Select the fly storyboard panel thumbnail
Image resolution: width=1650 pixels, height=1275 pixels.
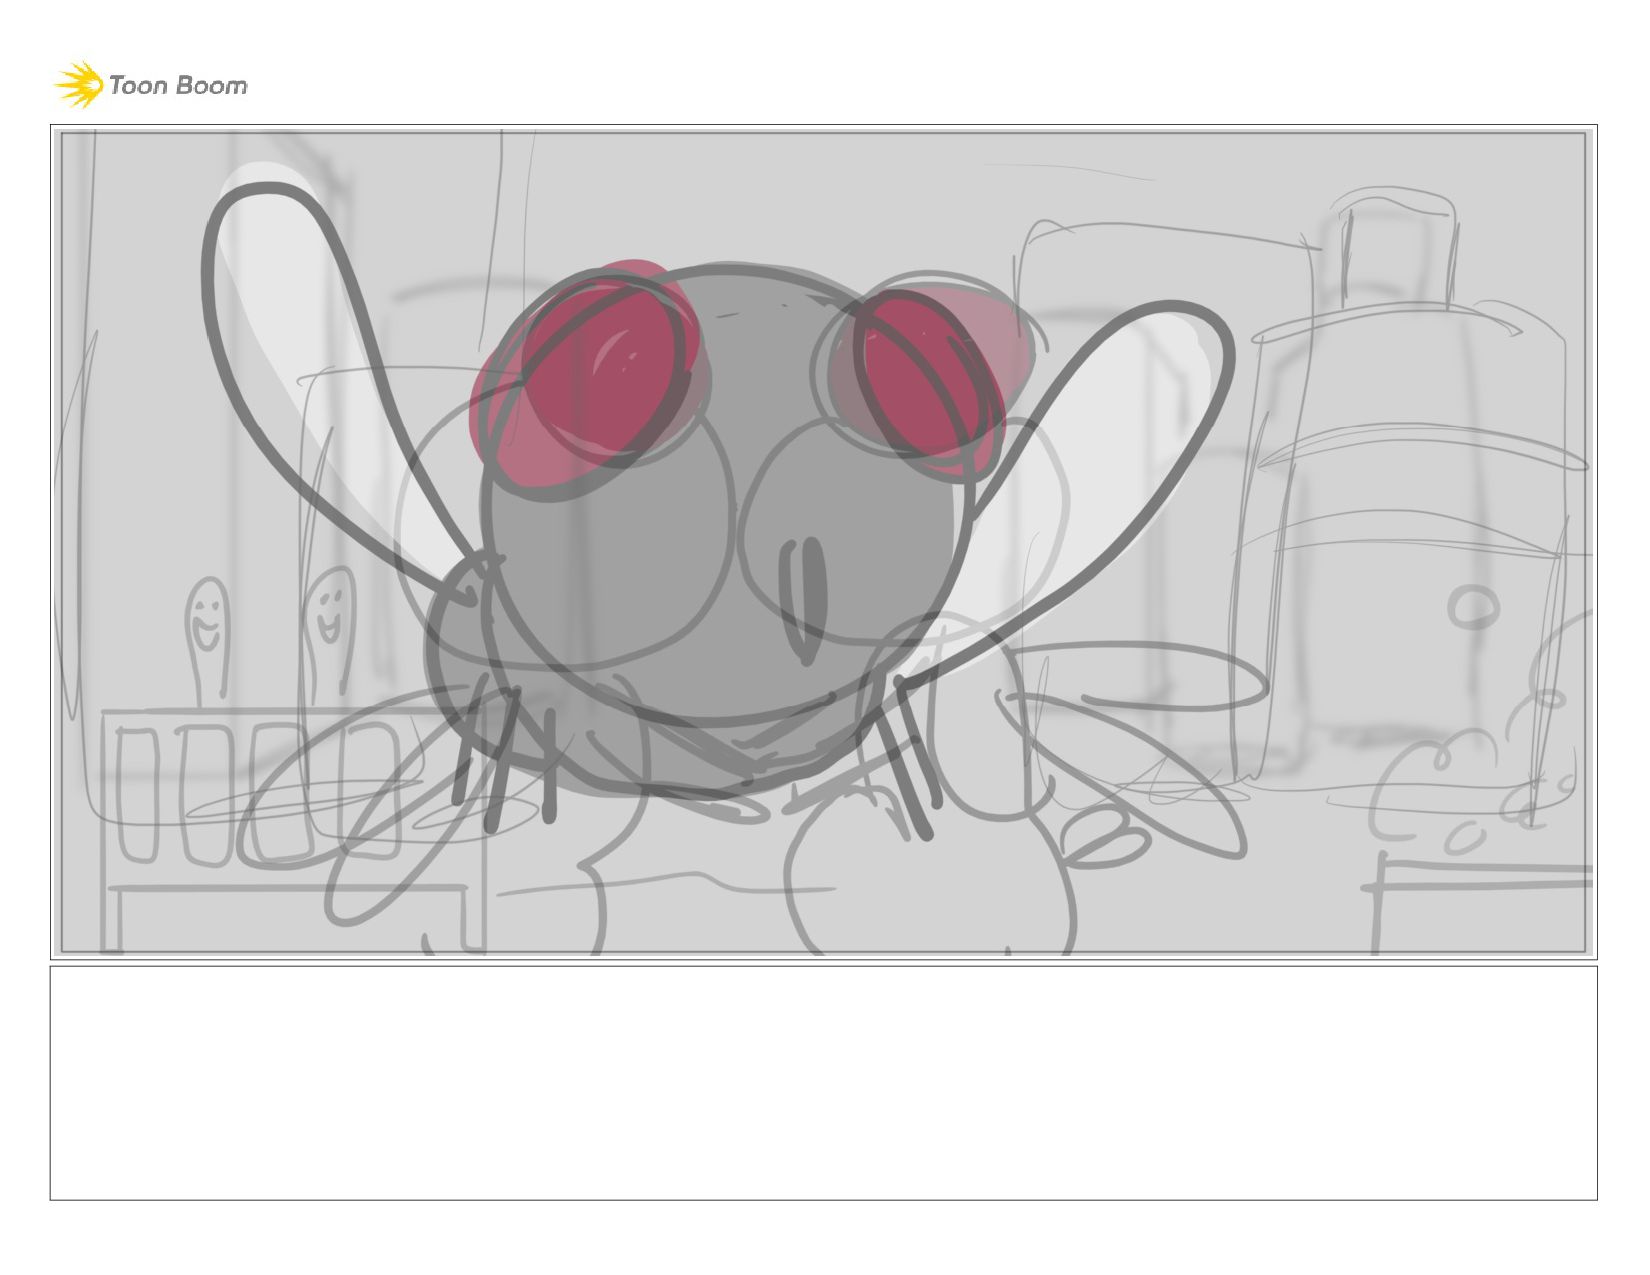[823, 542]
